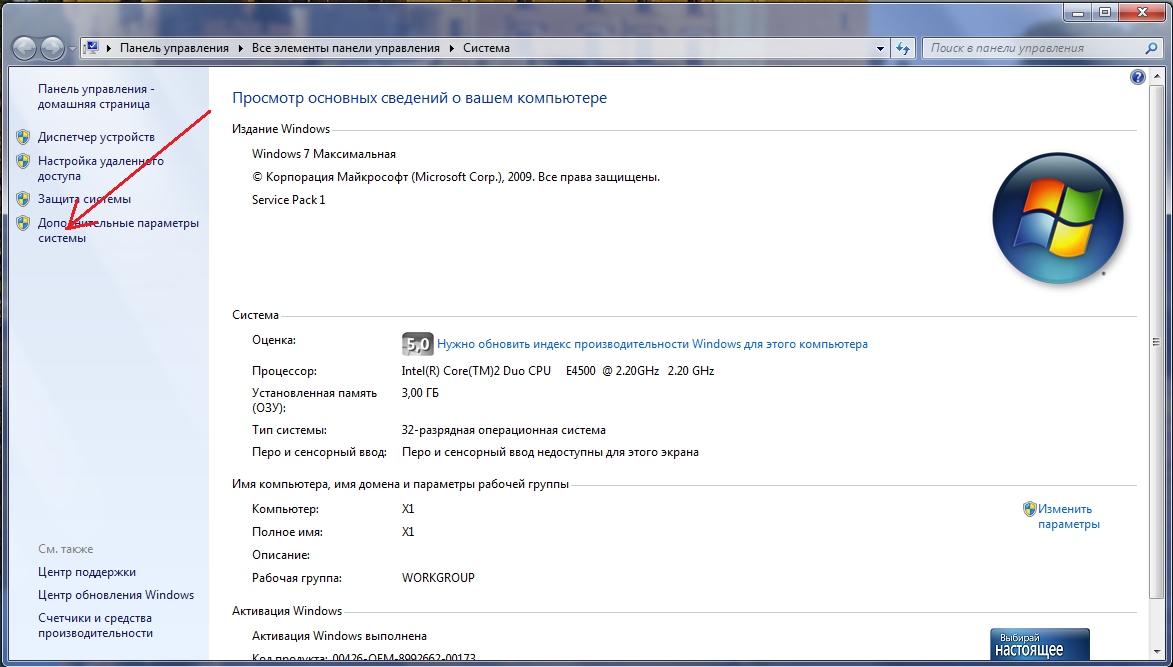Open Центр поддержки link
Viewport: 1173px width, 667px height.
click(x=87, y=572)
